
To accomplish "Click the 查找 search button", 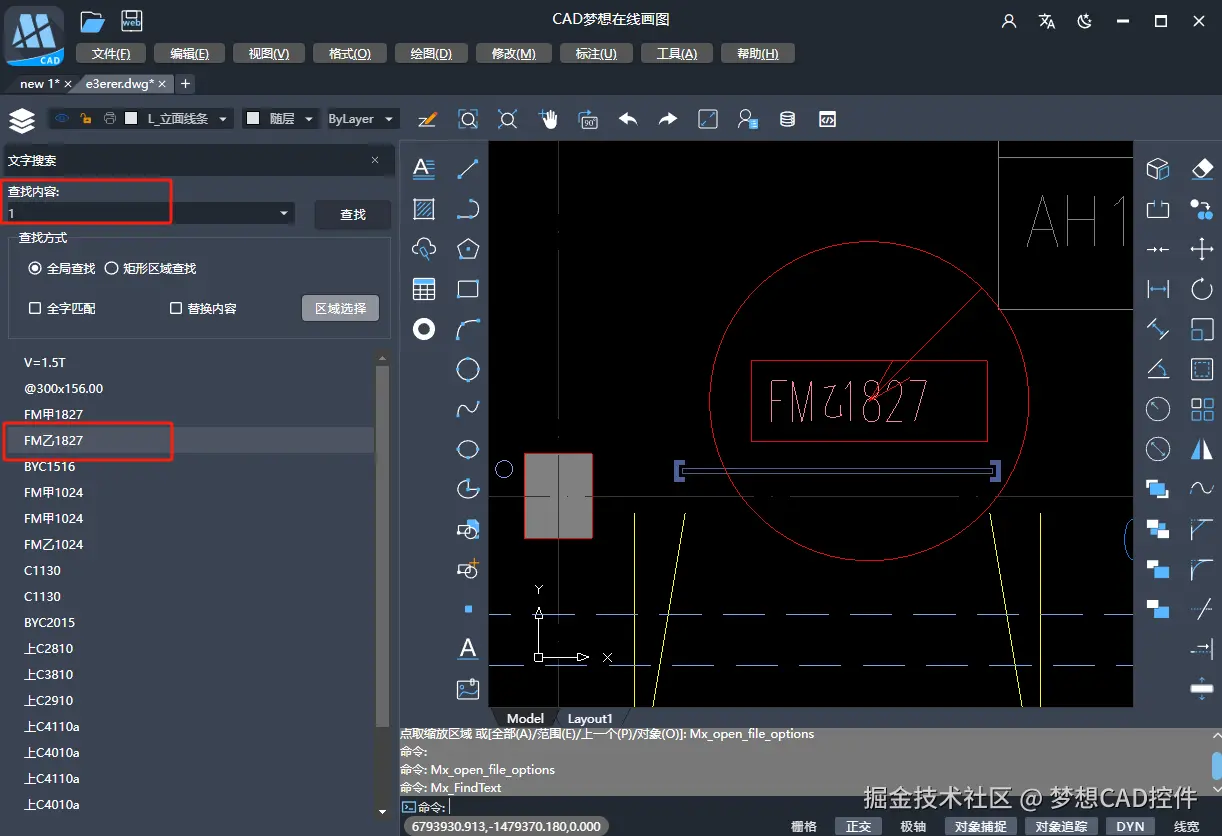I will click(x=353, y=215).
